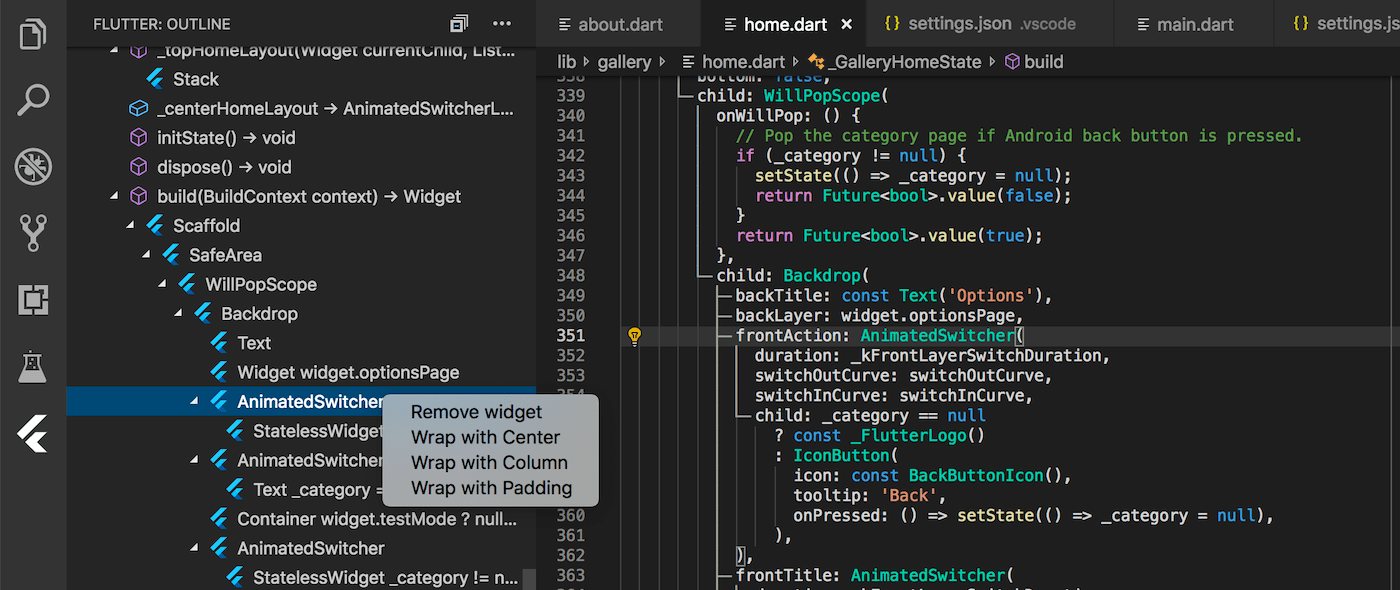Click the lib breadcrumb above the editor
This screenshot has width=1400, height=590.
point(566,61)
